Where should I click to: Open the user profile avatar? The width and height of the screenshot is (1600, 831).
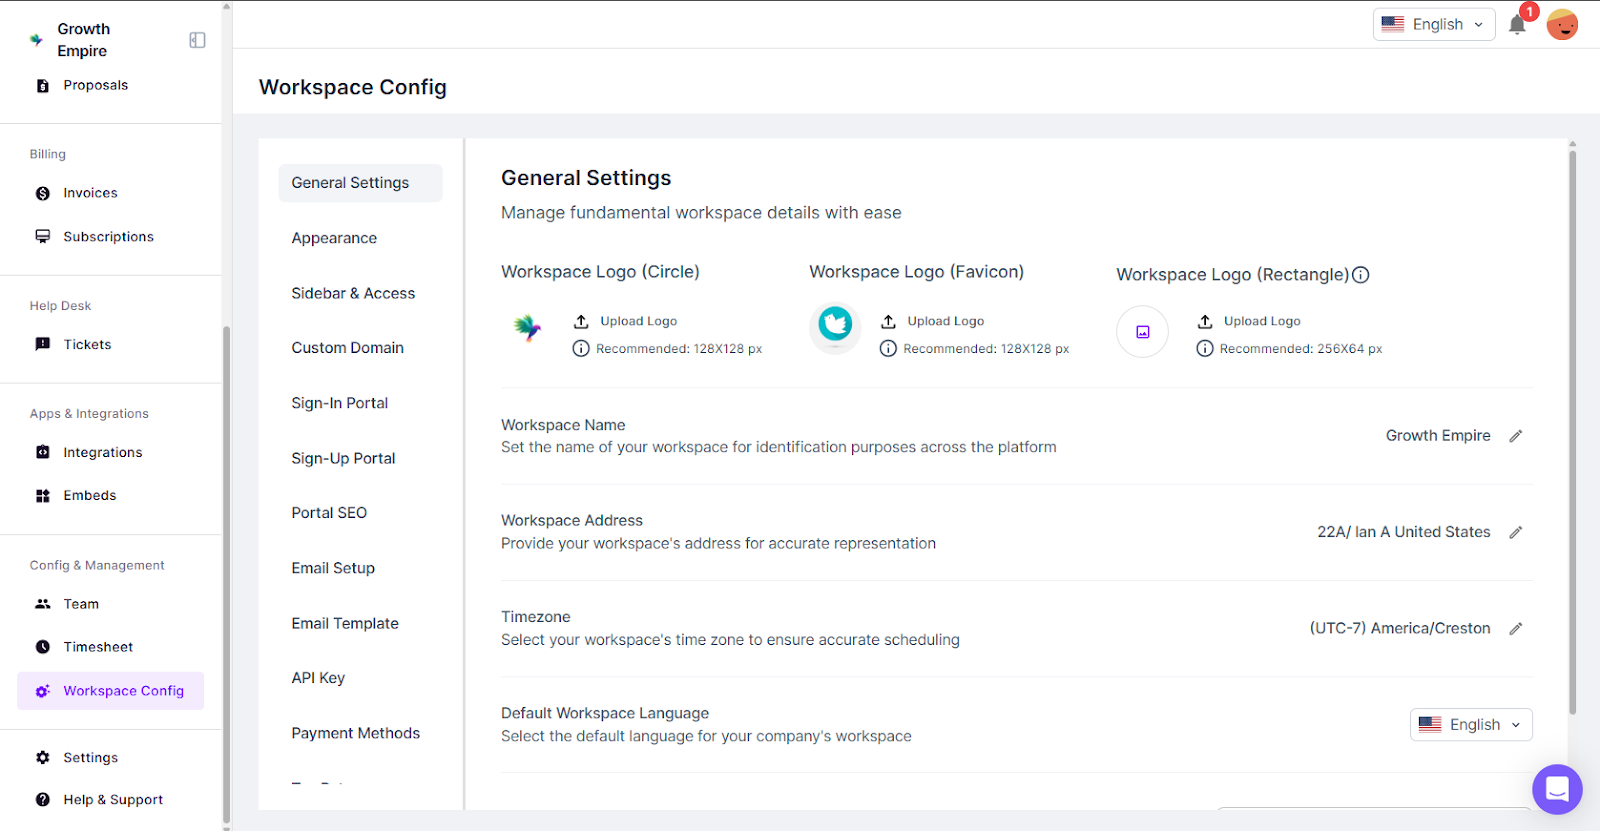1562,25
